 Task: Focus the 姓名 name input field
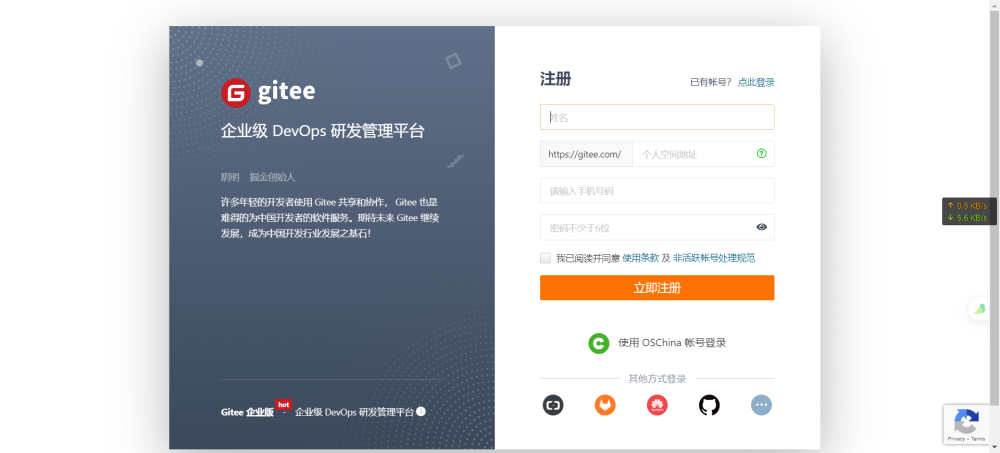(x=657, y=117)
